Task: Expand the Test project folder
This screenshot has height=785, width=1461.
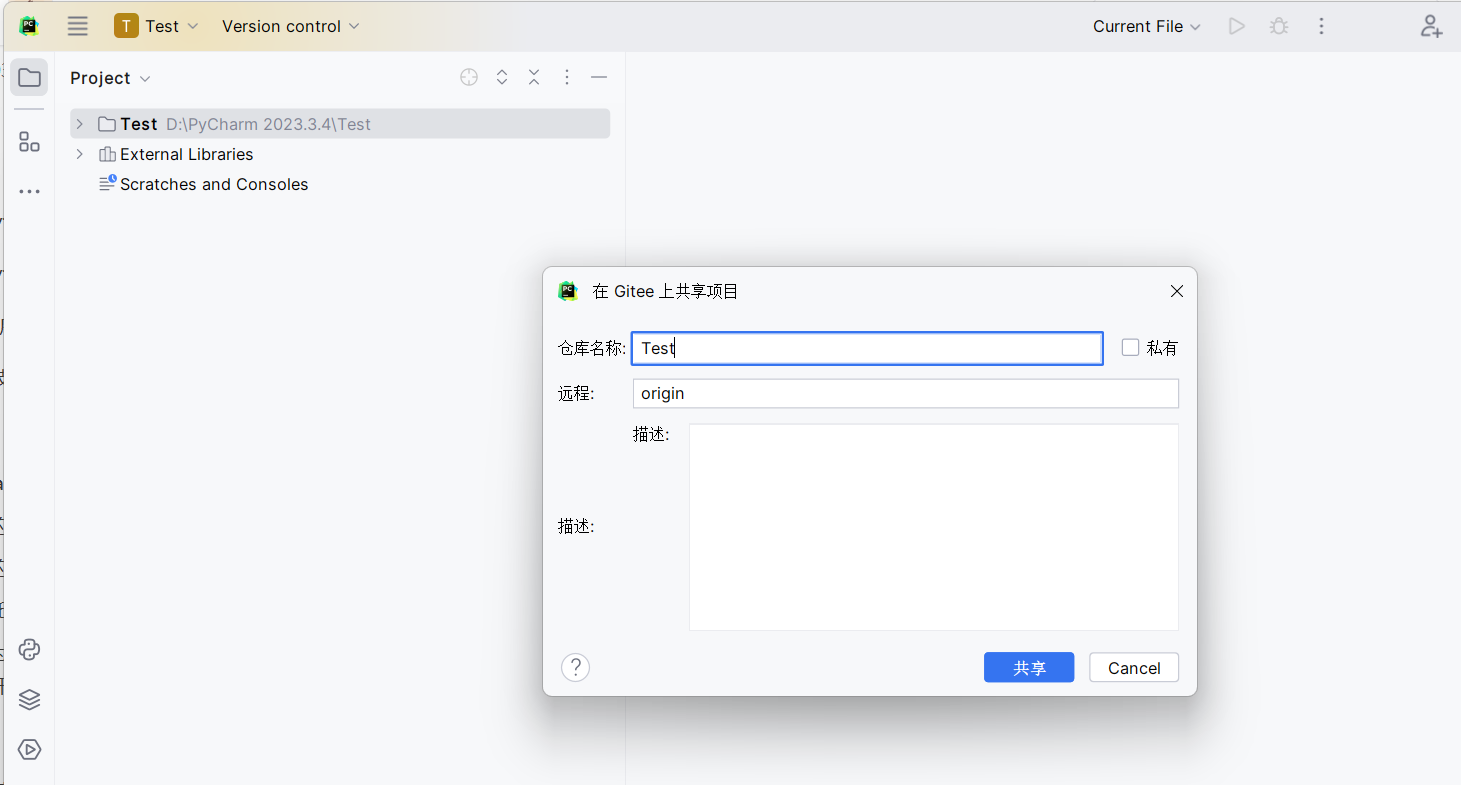Action: 80,124
